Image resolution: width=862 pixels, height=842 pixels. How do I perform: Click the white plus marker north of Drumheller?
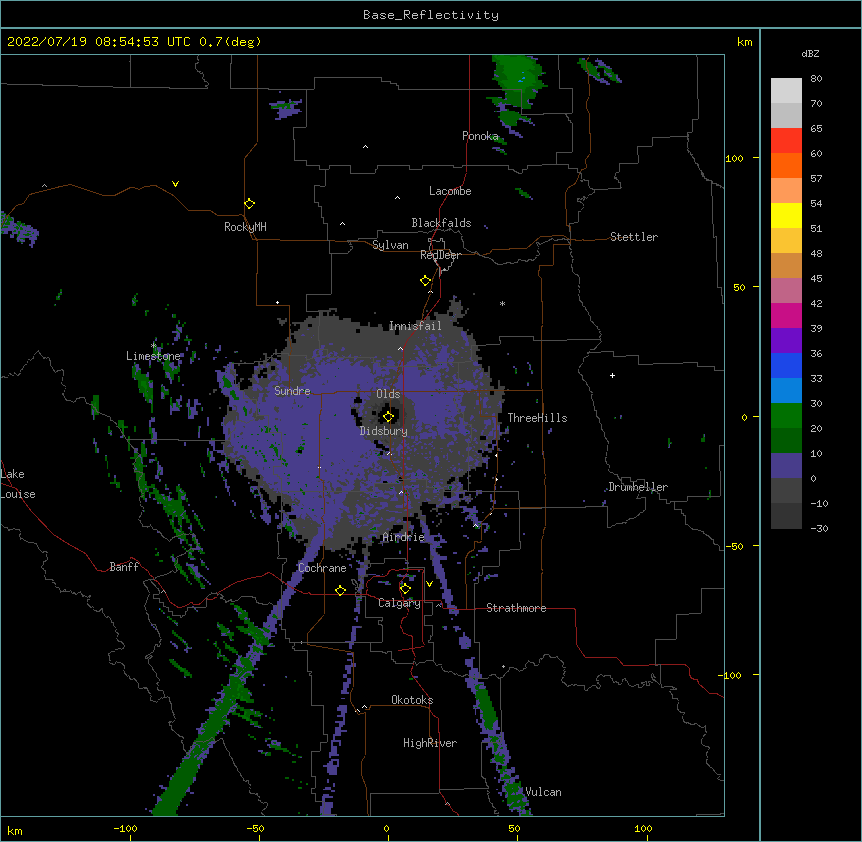612,375
